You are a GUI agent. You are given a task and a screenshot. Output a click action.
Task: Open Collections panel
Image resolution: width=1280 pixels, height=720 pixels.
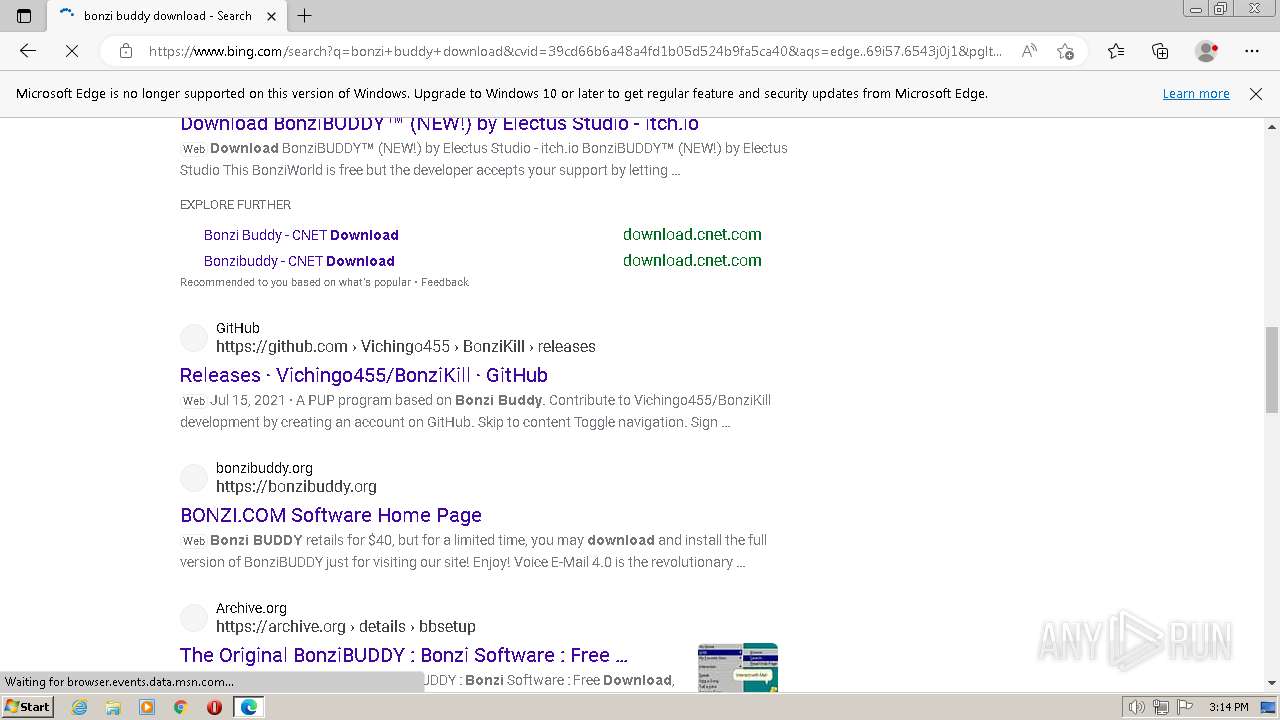coord(1160,51)
